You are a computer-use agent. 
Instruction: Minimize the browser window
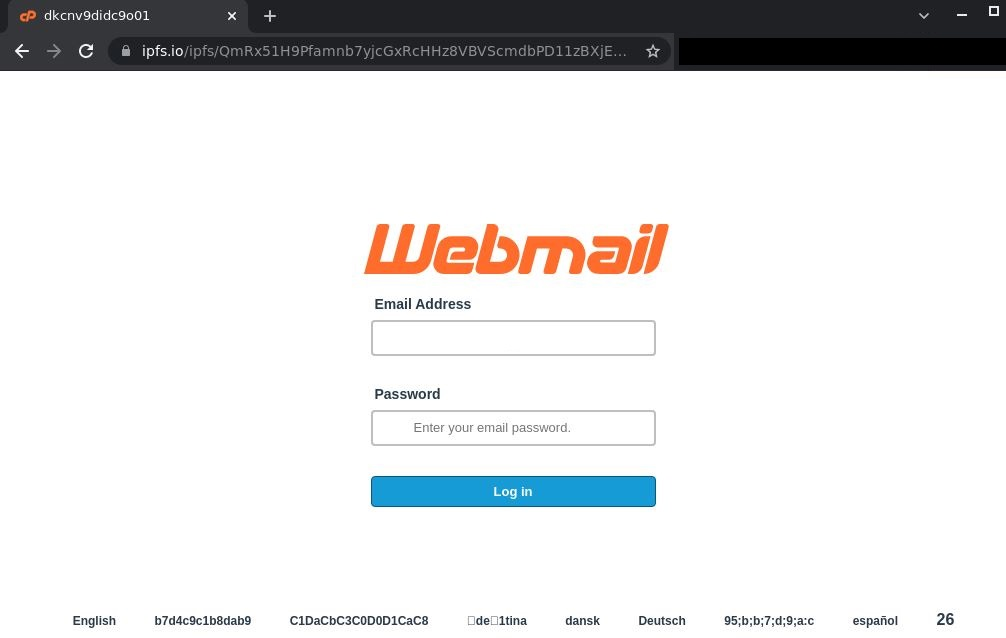point(962,15)
